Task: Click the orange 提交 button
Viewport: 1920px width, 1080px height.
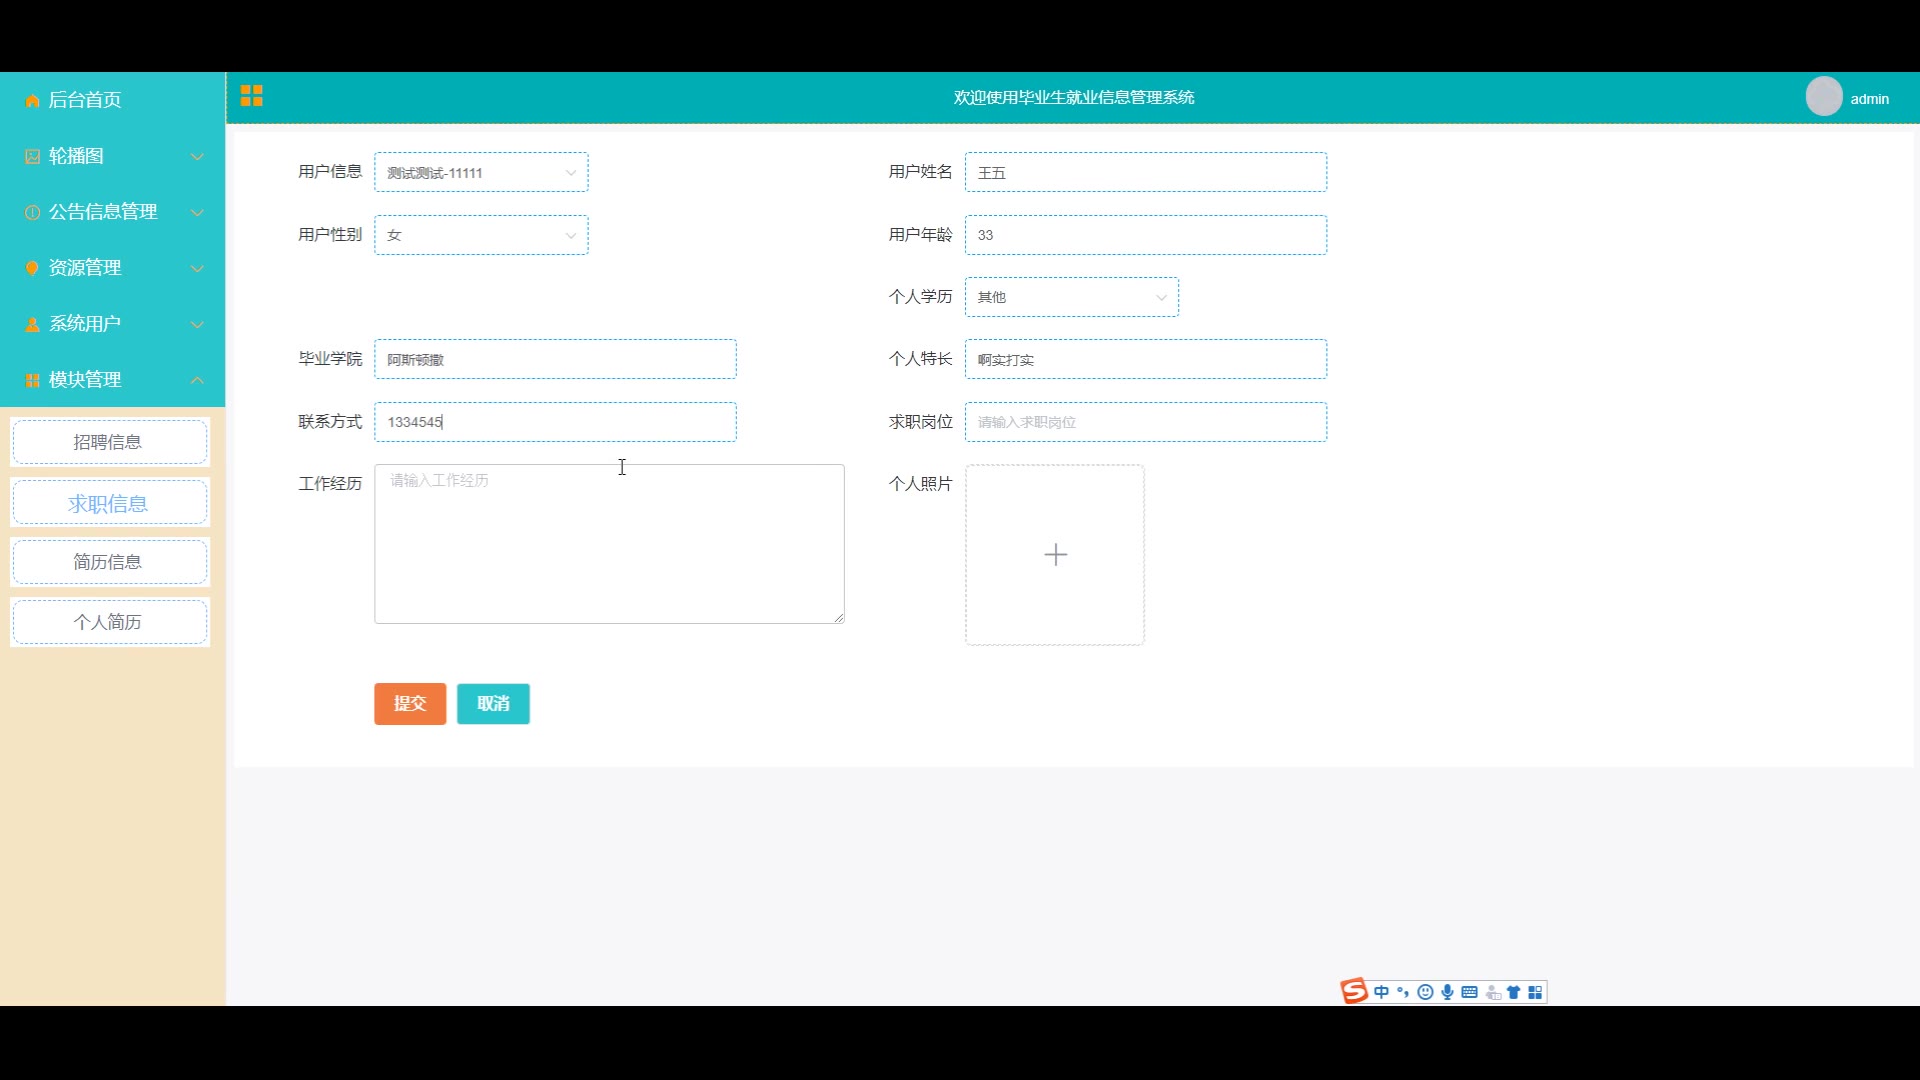Action: click(x=410, y=704)
